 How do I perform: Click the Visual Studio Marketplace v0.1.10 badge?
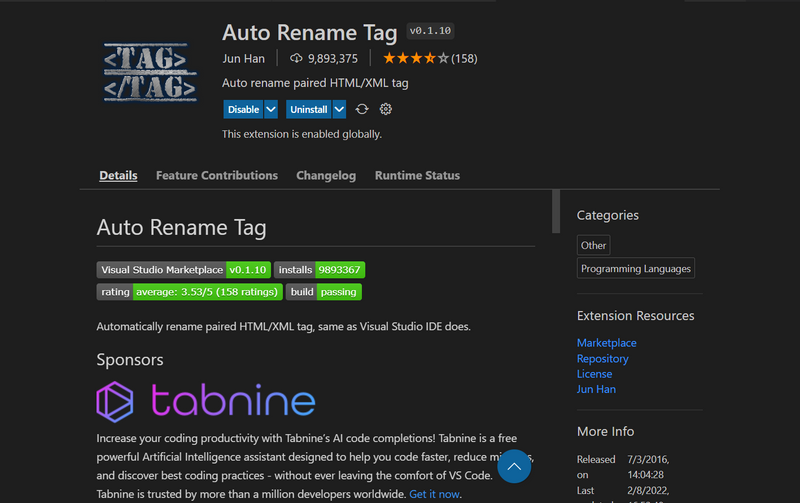[x=184, y=270]
